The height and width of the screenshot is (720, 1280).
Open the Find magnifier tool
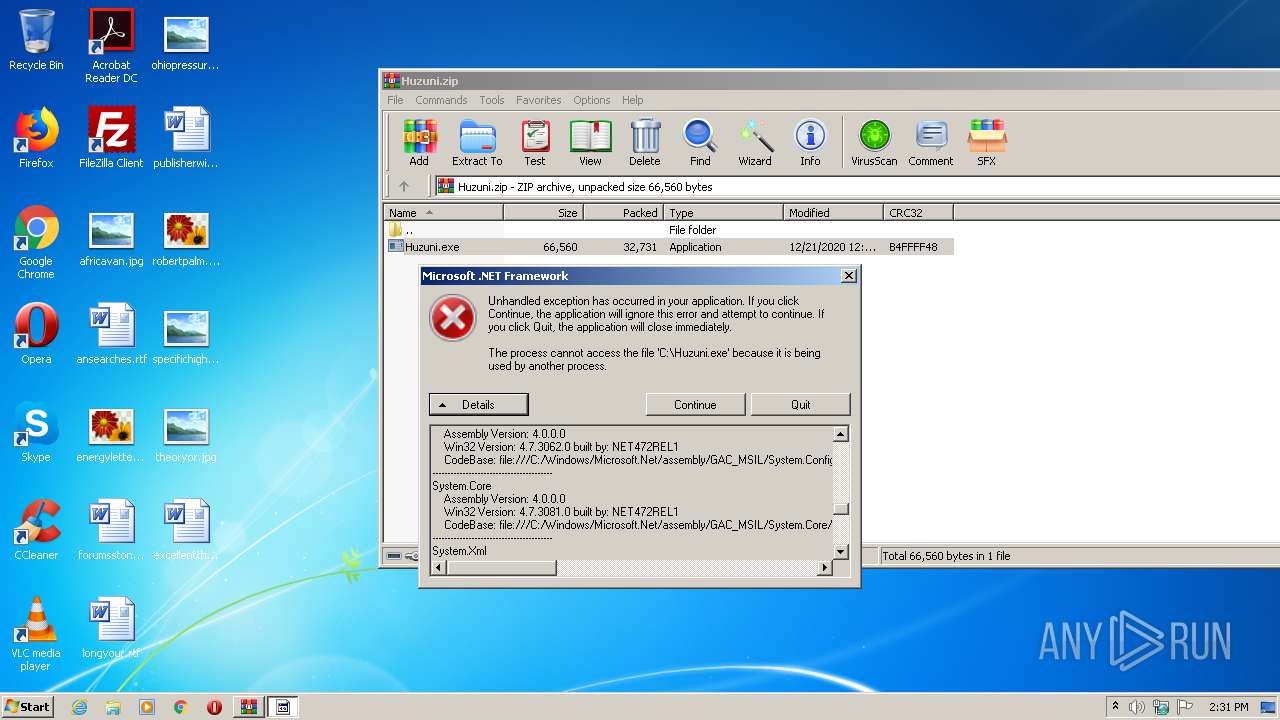point(700,142)
